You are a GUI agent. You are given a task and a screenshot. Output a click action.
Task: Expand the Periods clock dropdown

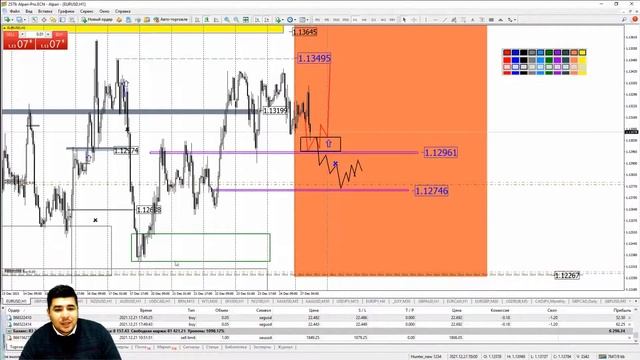[x=296, y=20]
